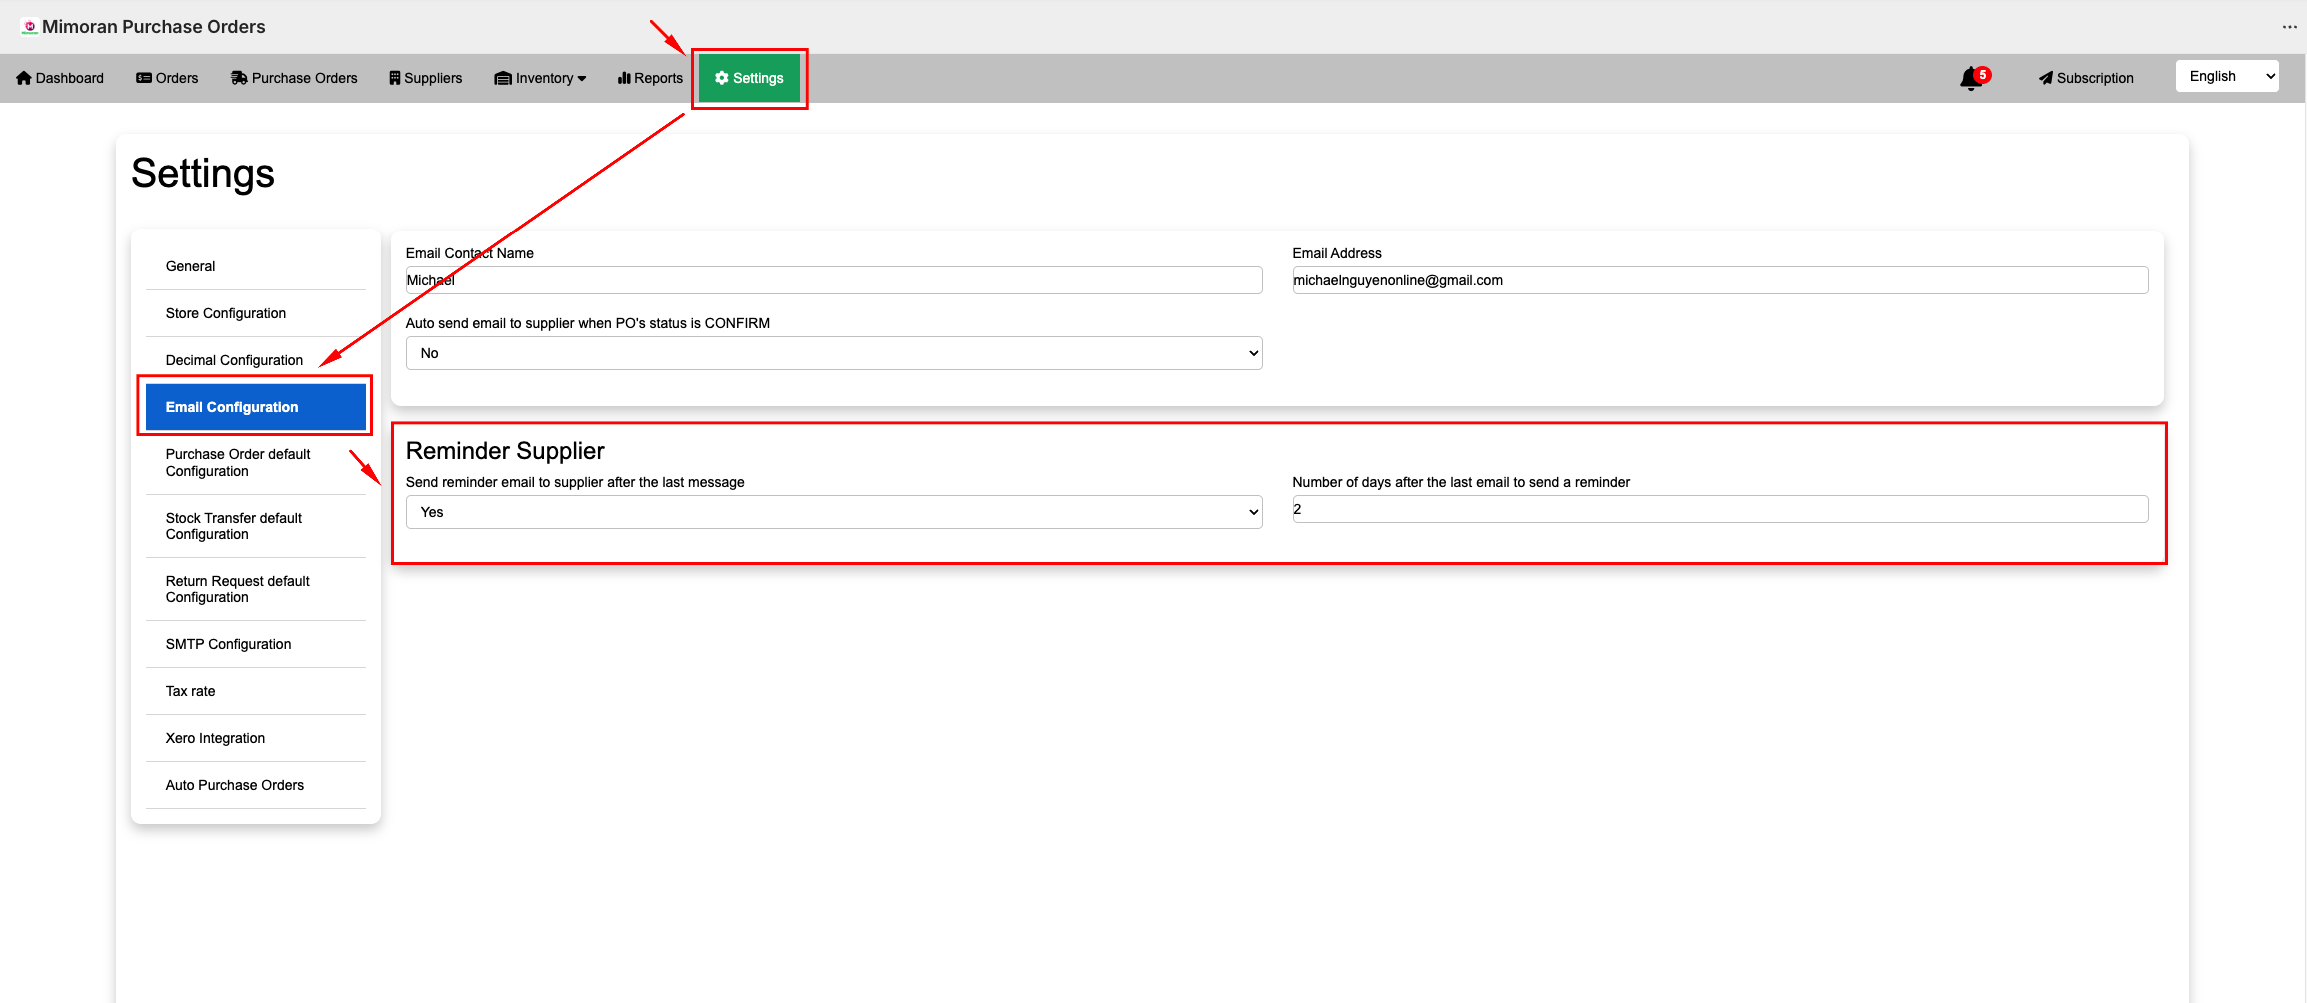Image resolution: width=2307 pixels, height=1003 pixels.
Task: Click the reminder number of days field
Action: pyautogui.click(x=1719, y=509)
